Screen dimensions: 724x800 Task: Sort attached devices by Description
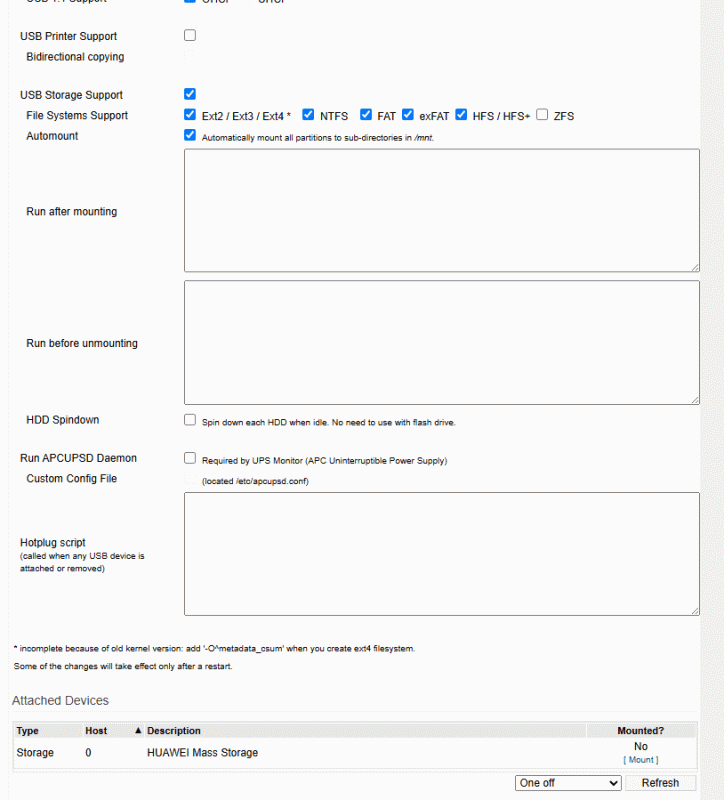(174, 731)
